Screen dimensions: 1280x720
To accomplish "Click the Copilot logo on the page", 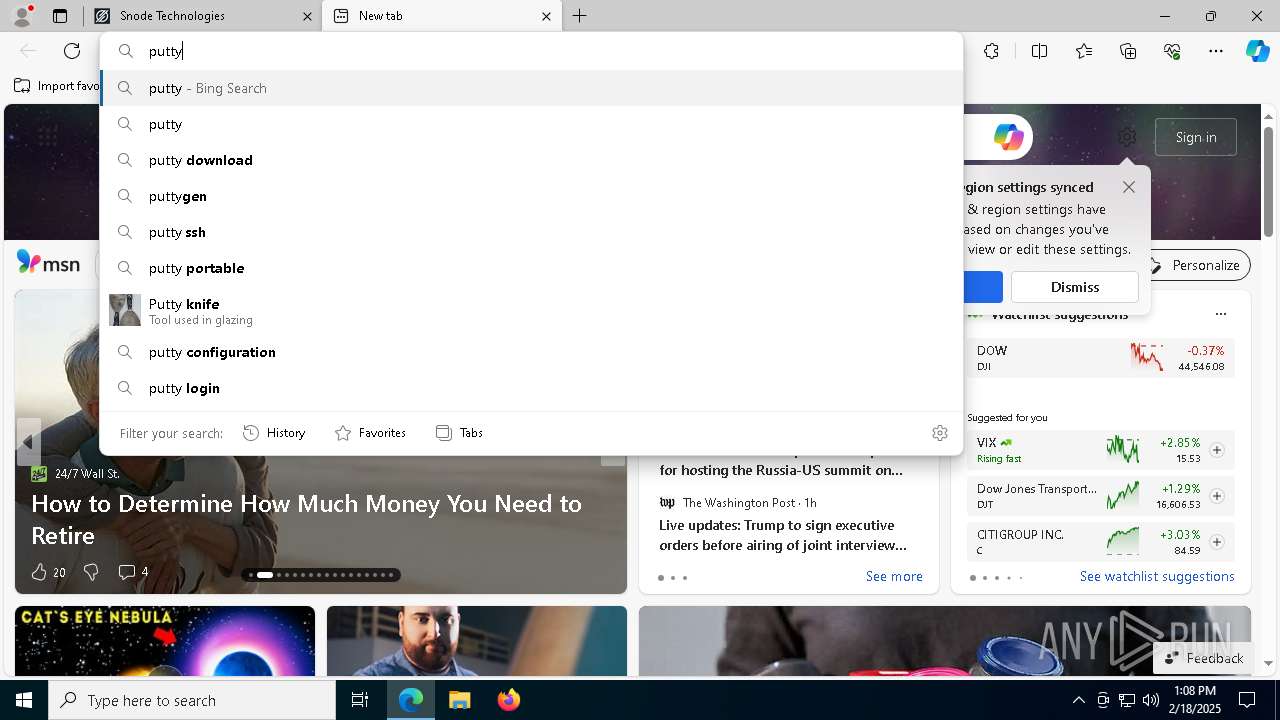I will pyautogui.click(x=1008, y=137).
